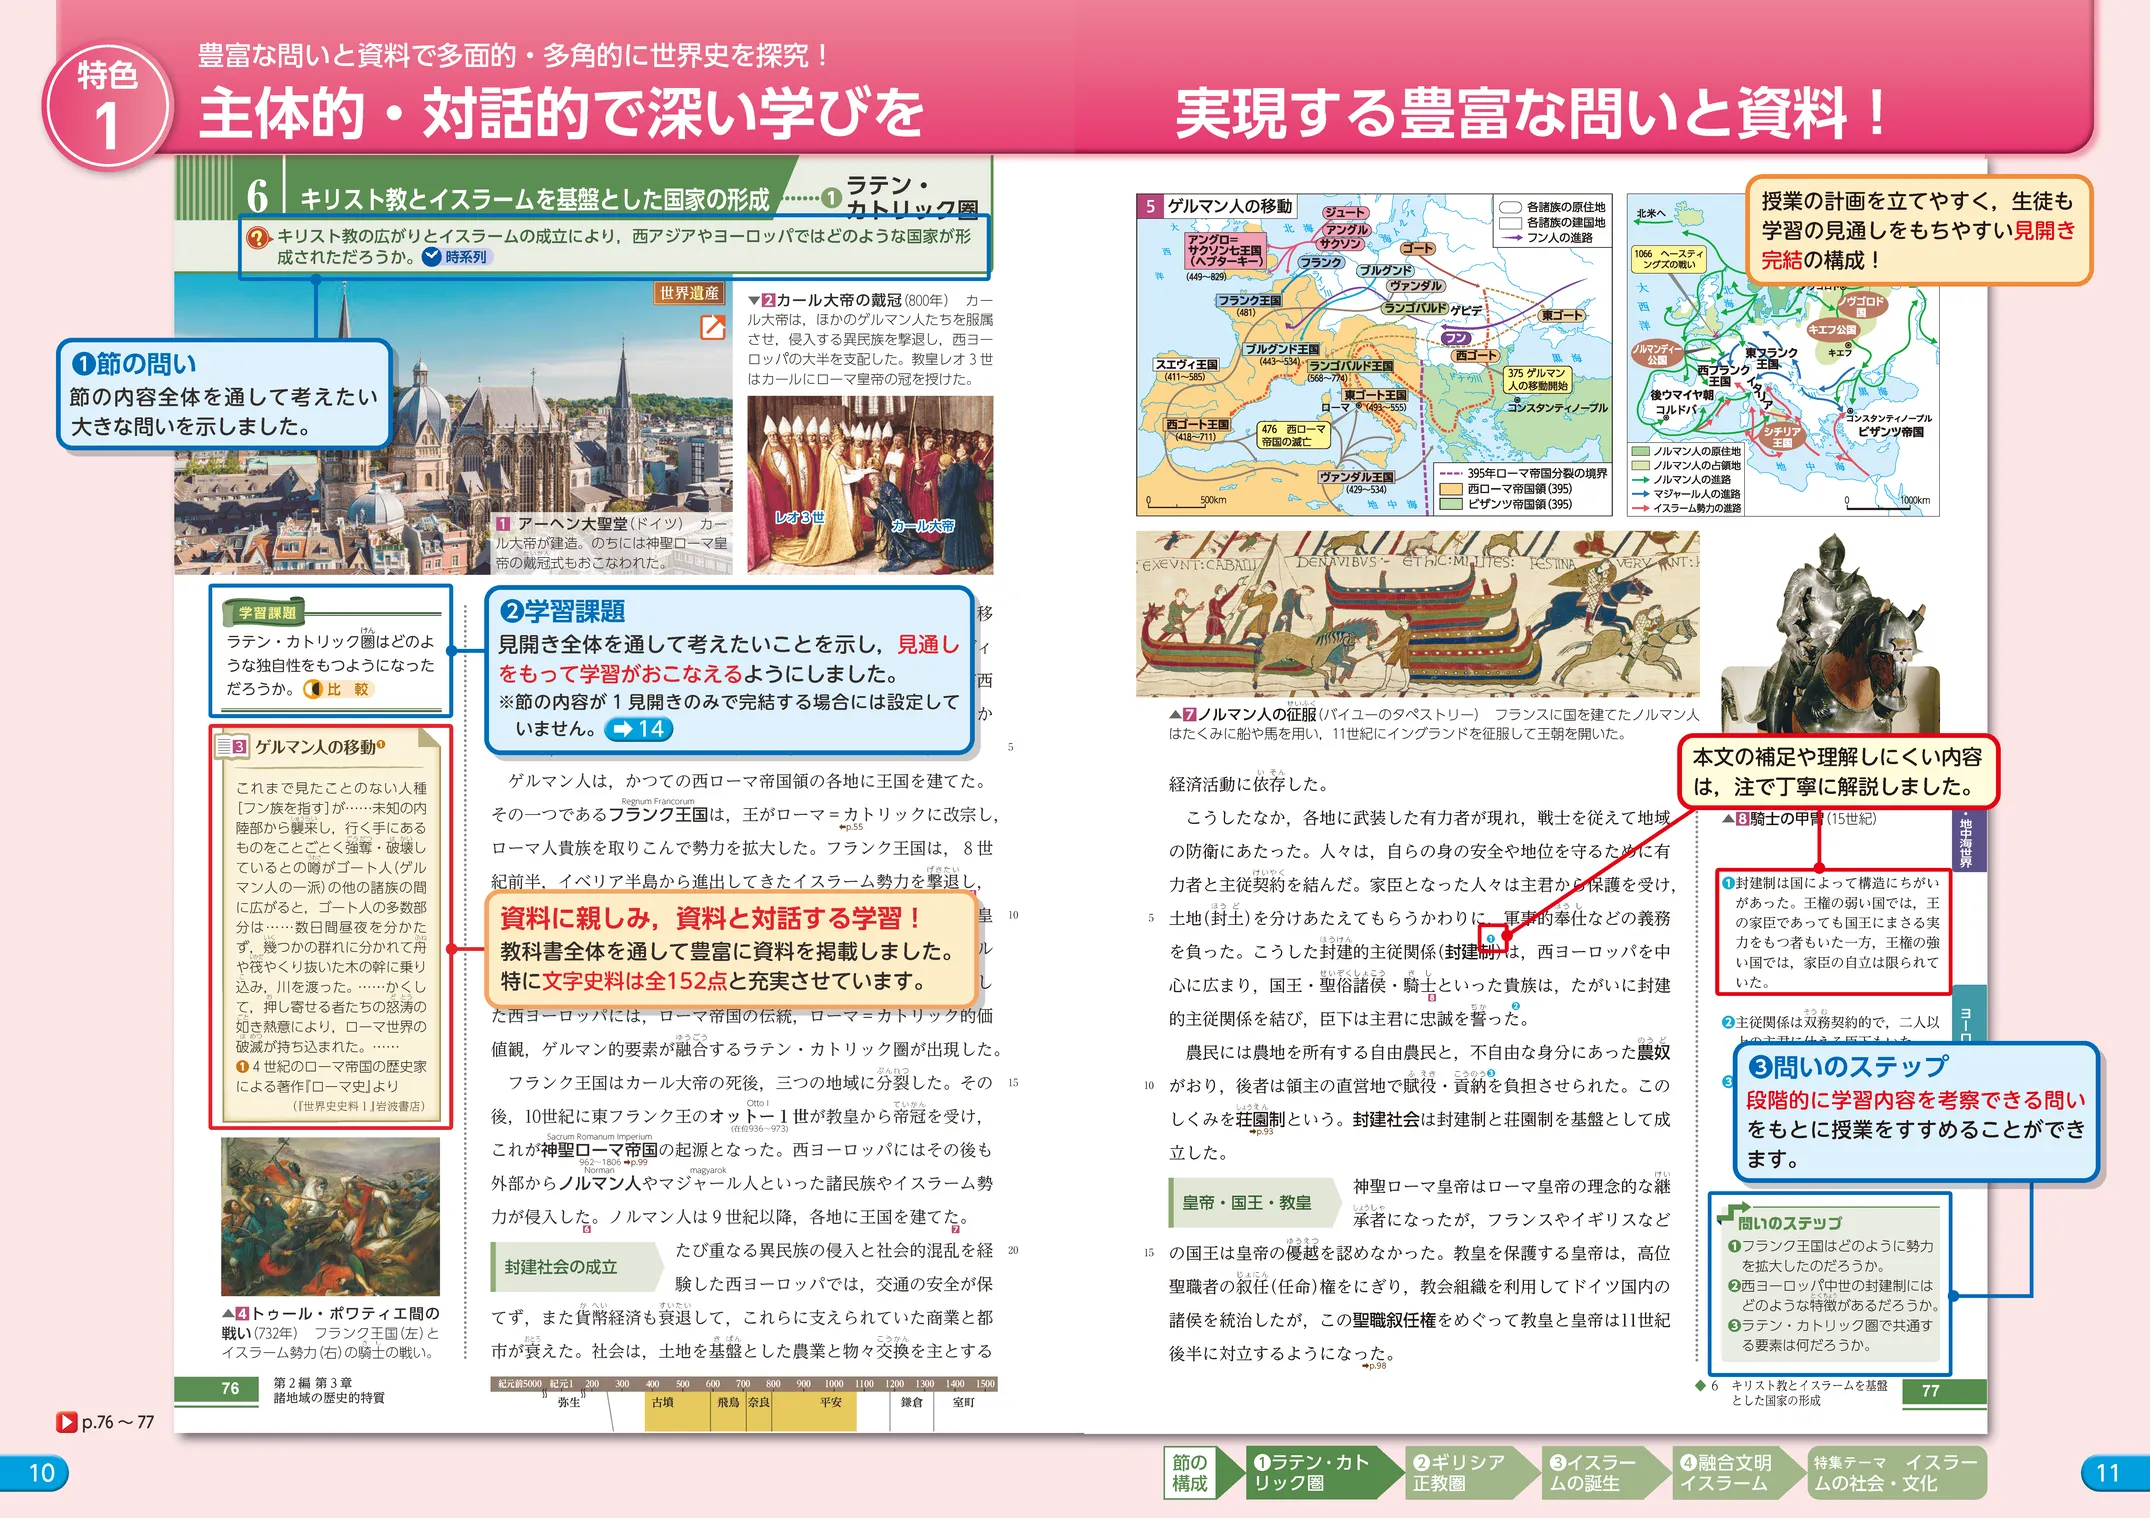The width and height of the screenshot is (2150, 1518).
Task: Click the ①節の問い callout heading
Action: (135, 364)
